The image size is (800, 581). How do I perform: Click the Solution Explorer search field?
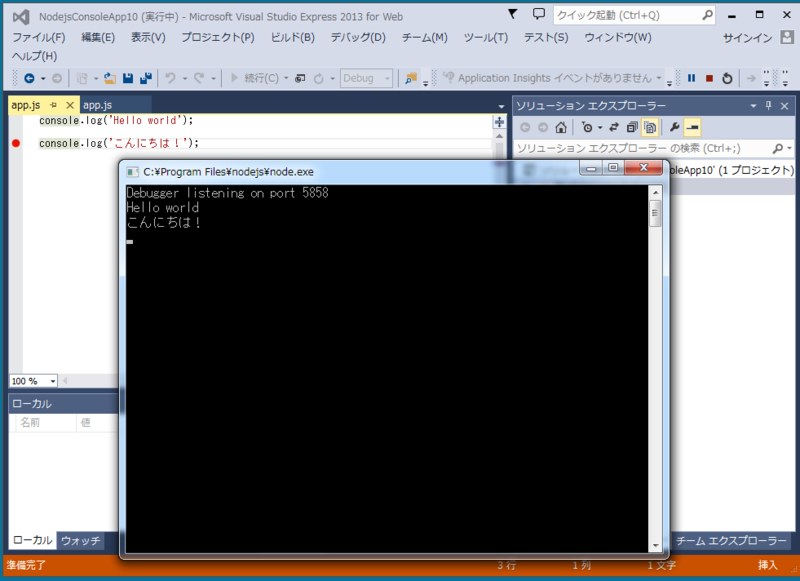coord(654,148)
